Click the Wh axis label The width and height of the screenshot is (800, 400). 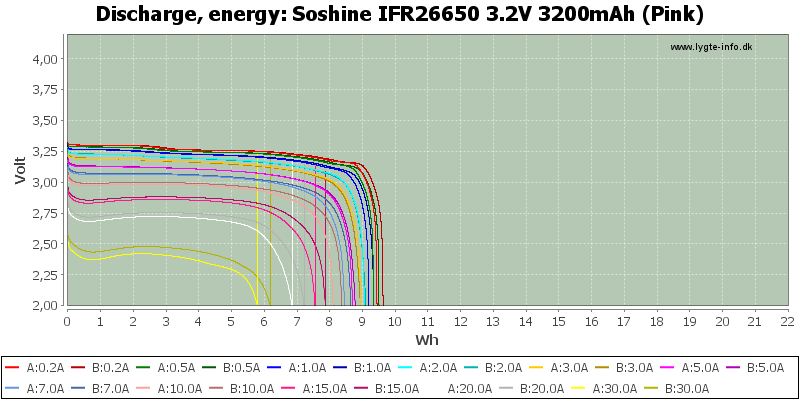tap(427, 339)
